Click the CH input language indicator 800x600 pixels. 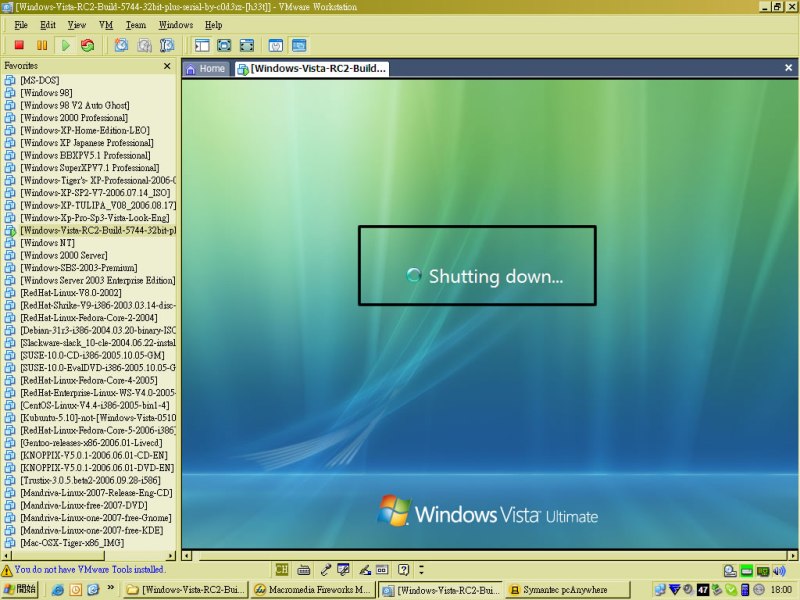(x=282, y=569)
